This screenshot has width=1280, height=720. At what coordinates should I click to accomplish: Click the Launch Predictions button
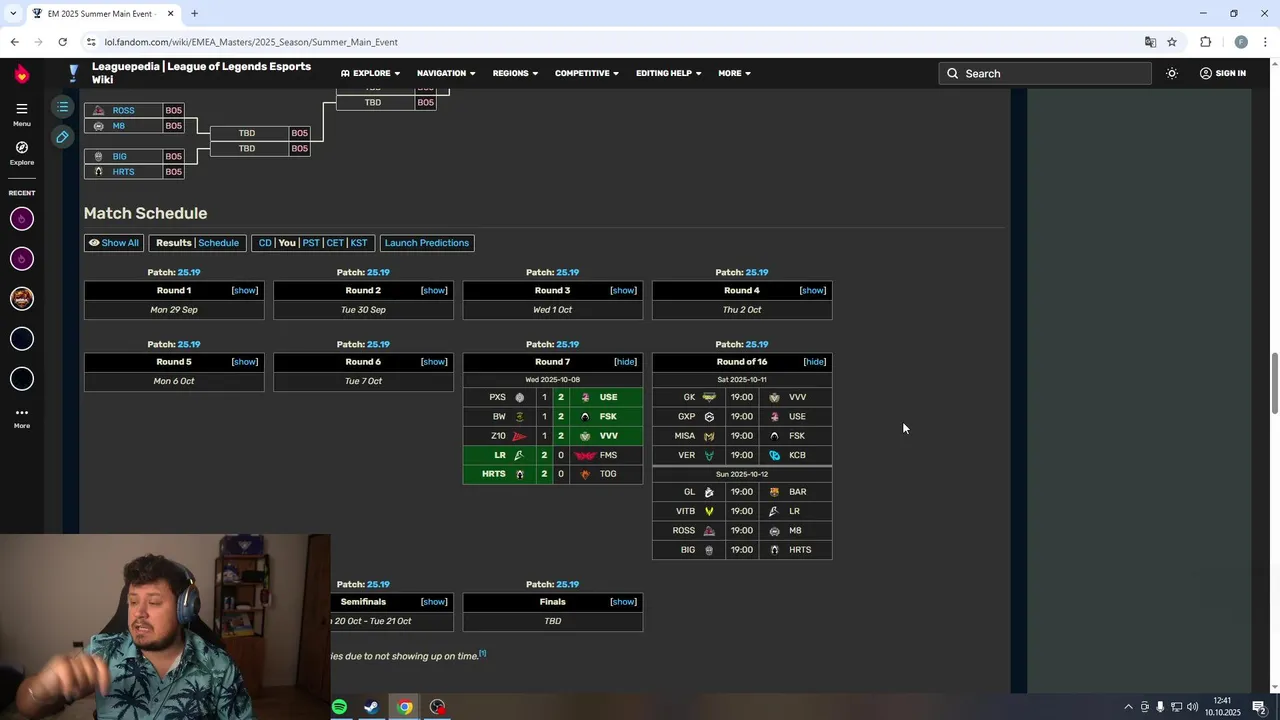point(427,243)
